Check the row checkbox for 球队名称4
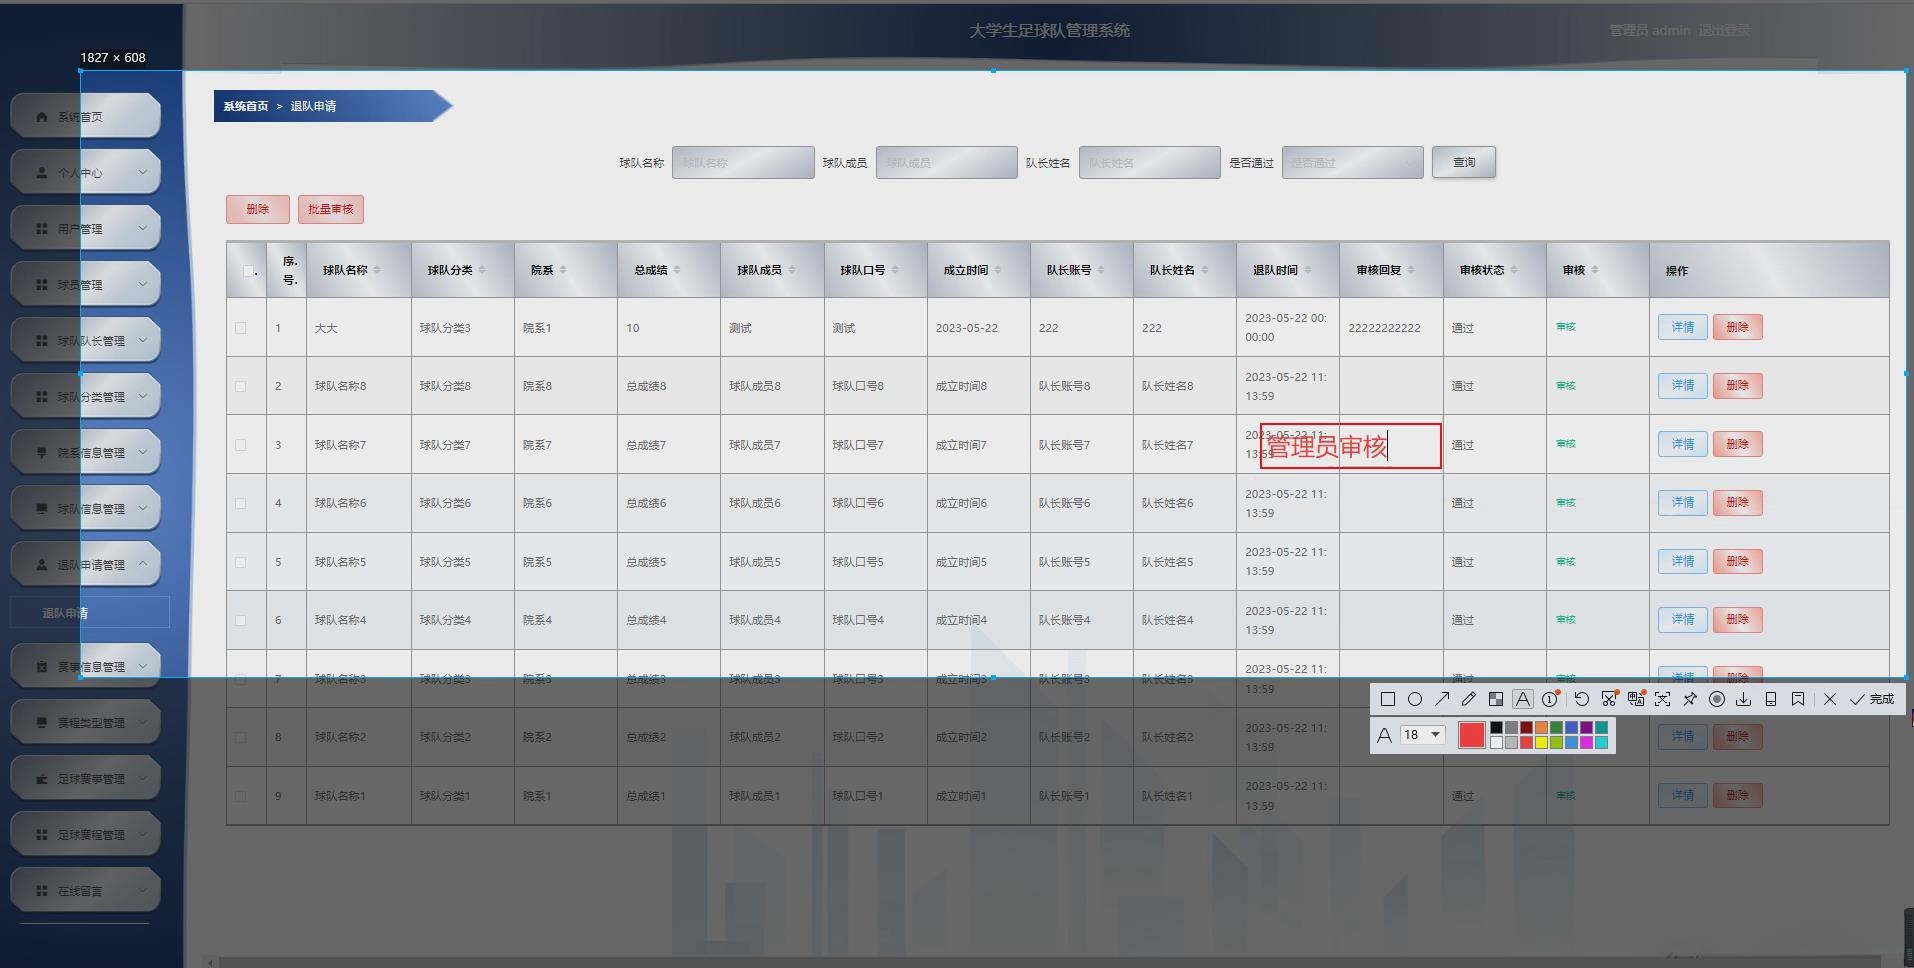 (240, 620)
